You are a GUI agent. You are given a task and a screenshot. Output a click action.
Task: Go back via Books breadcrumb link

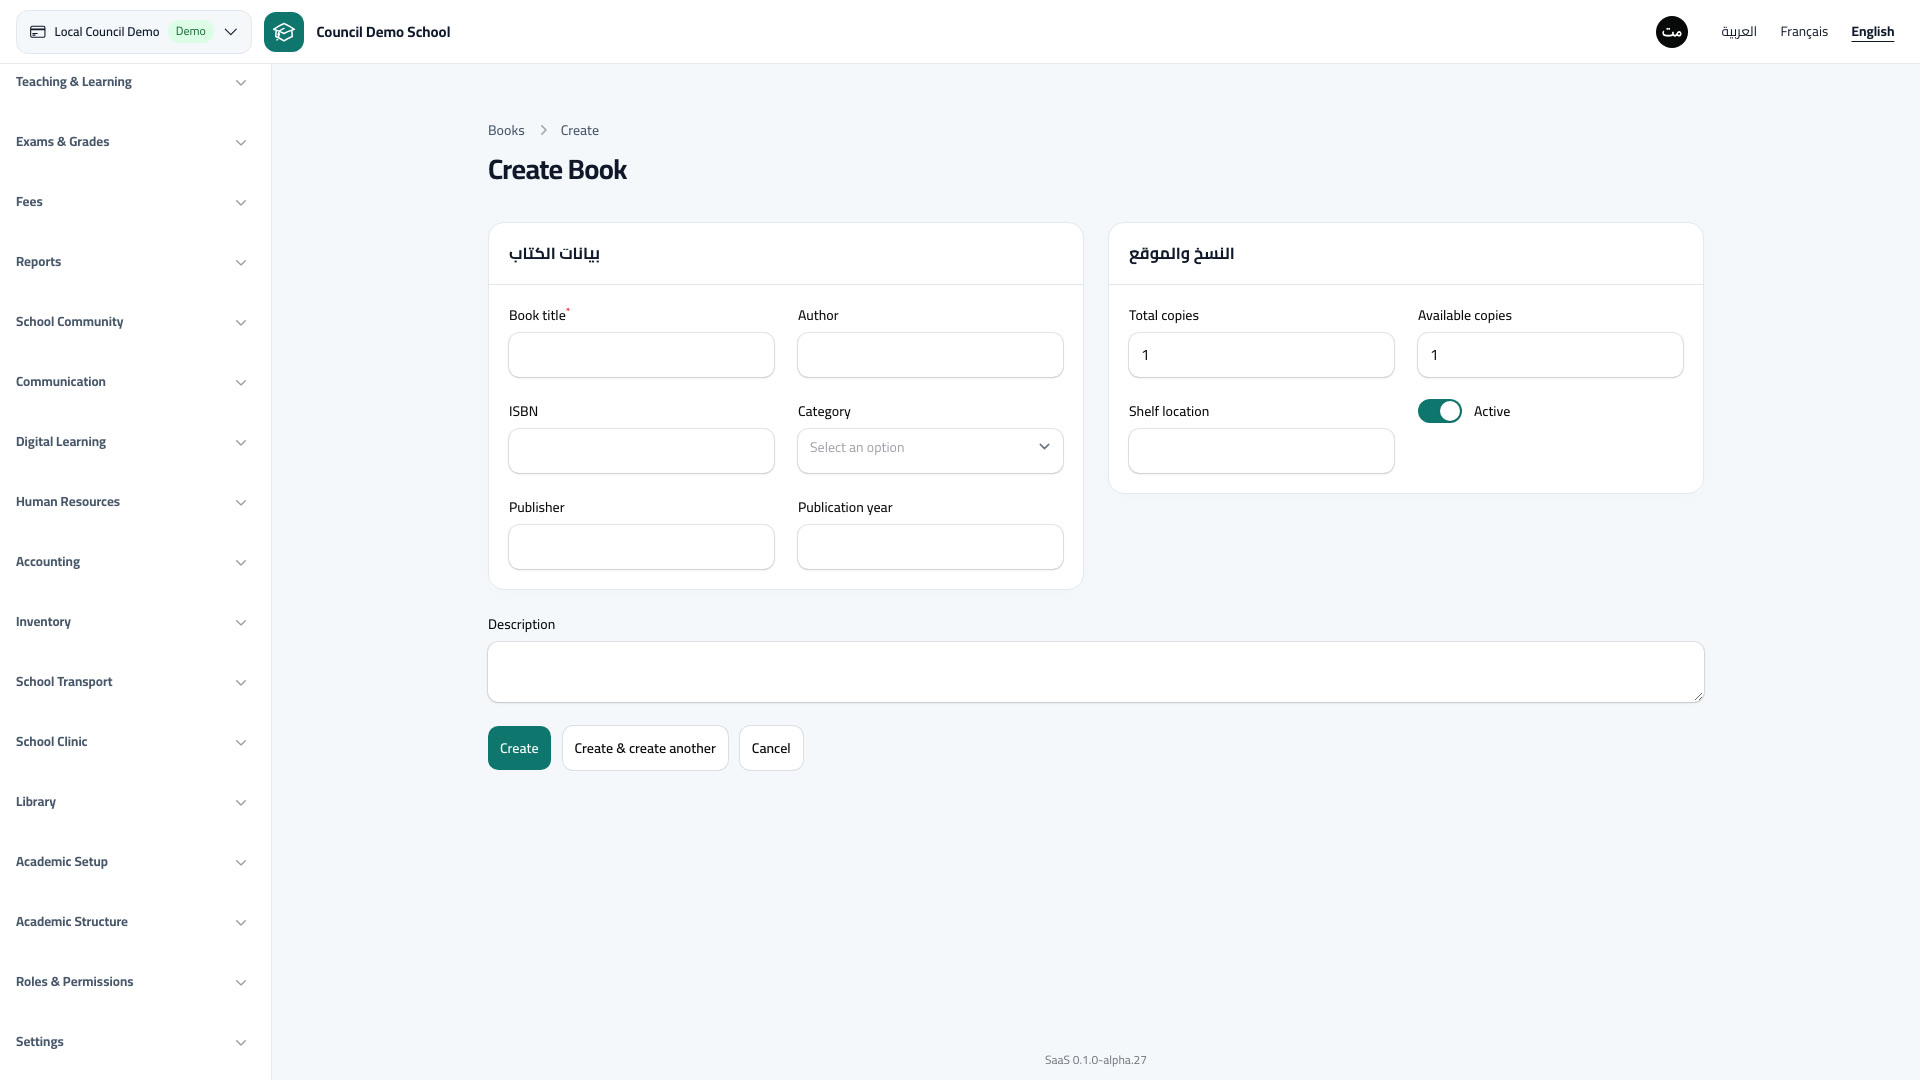506,131
